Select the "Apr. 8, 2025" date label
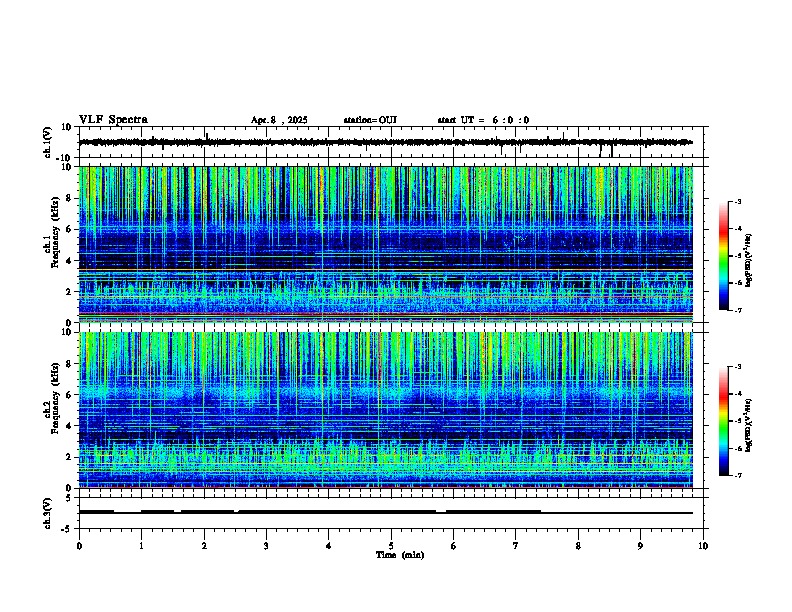 tap(279, 120)
